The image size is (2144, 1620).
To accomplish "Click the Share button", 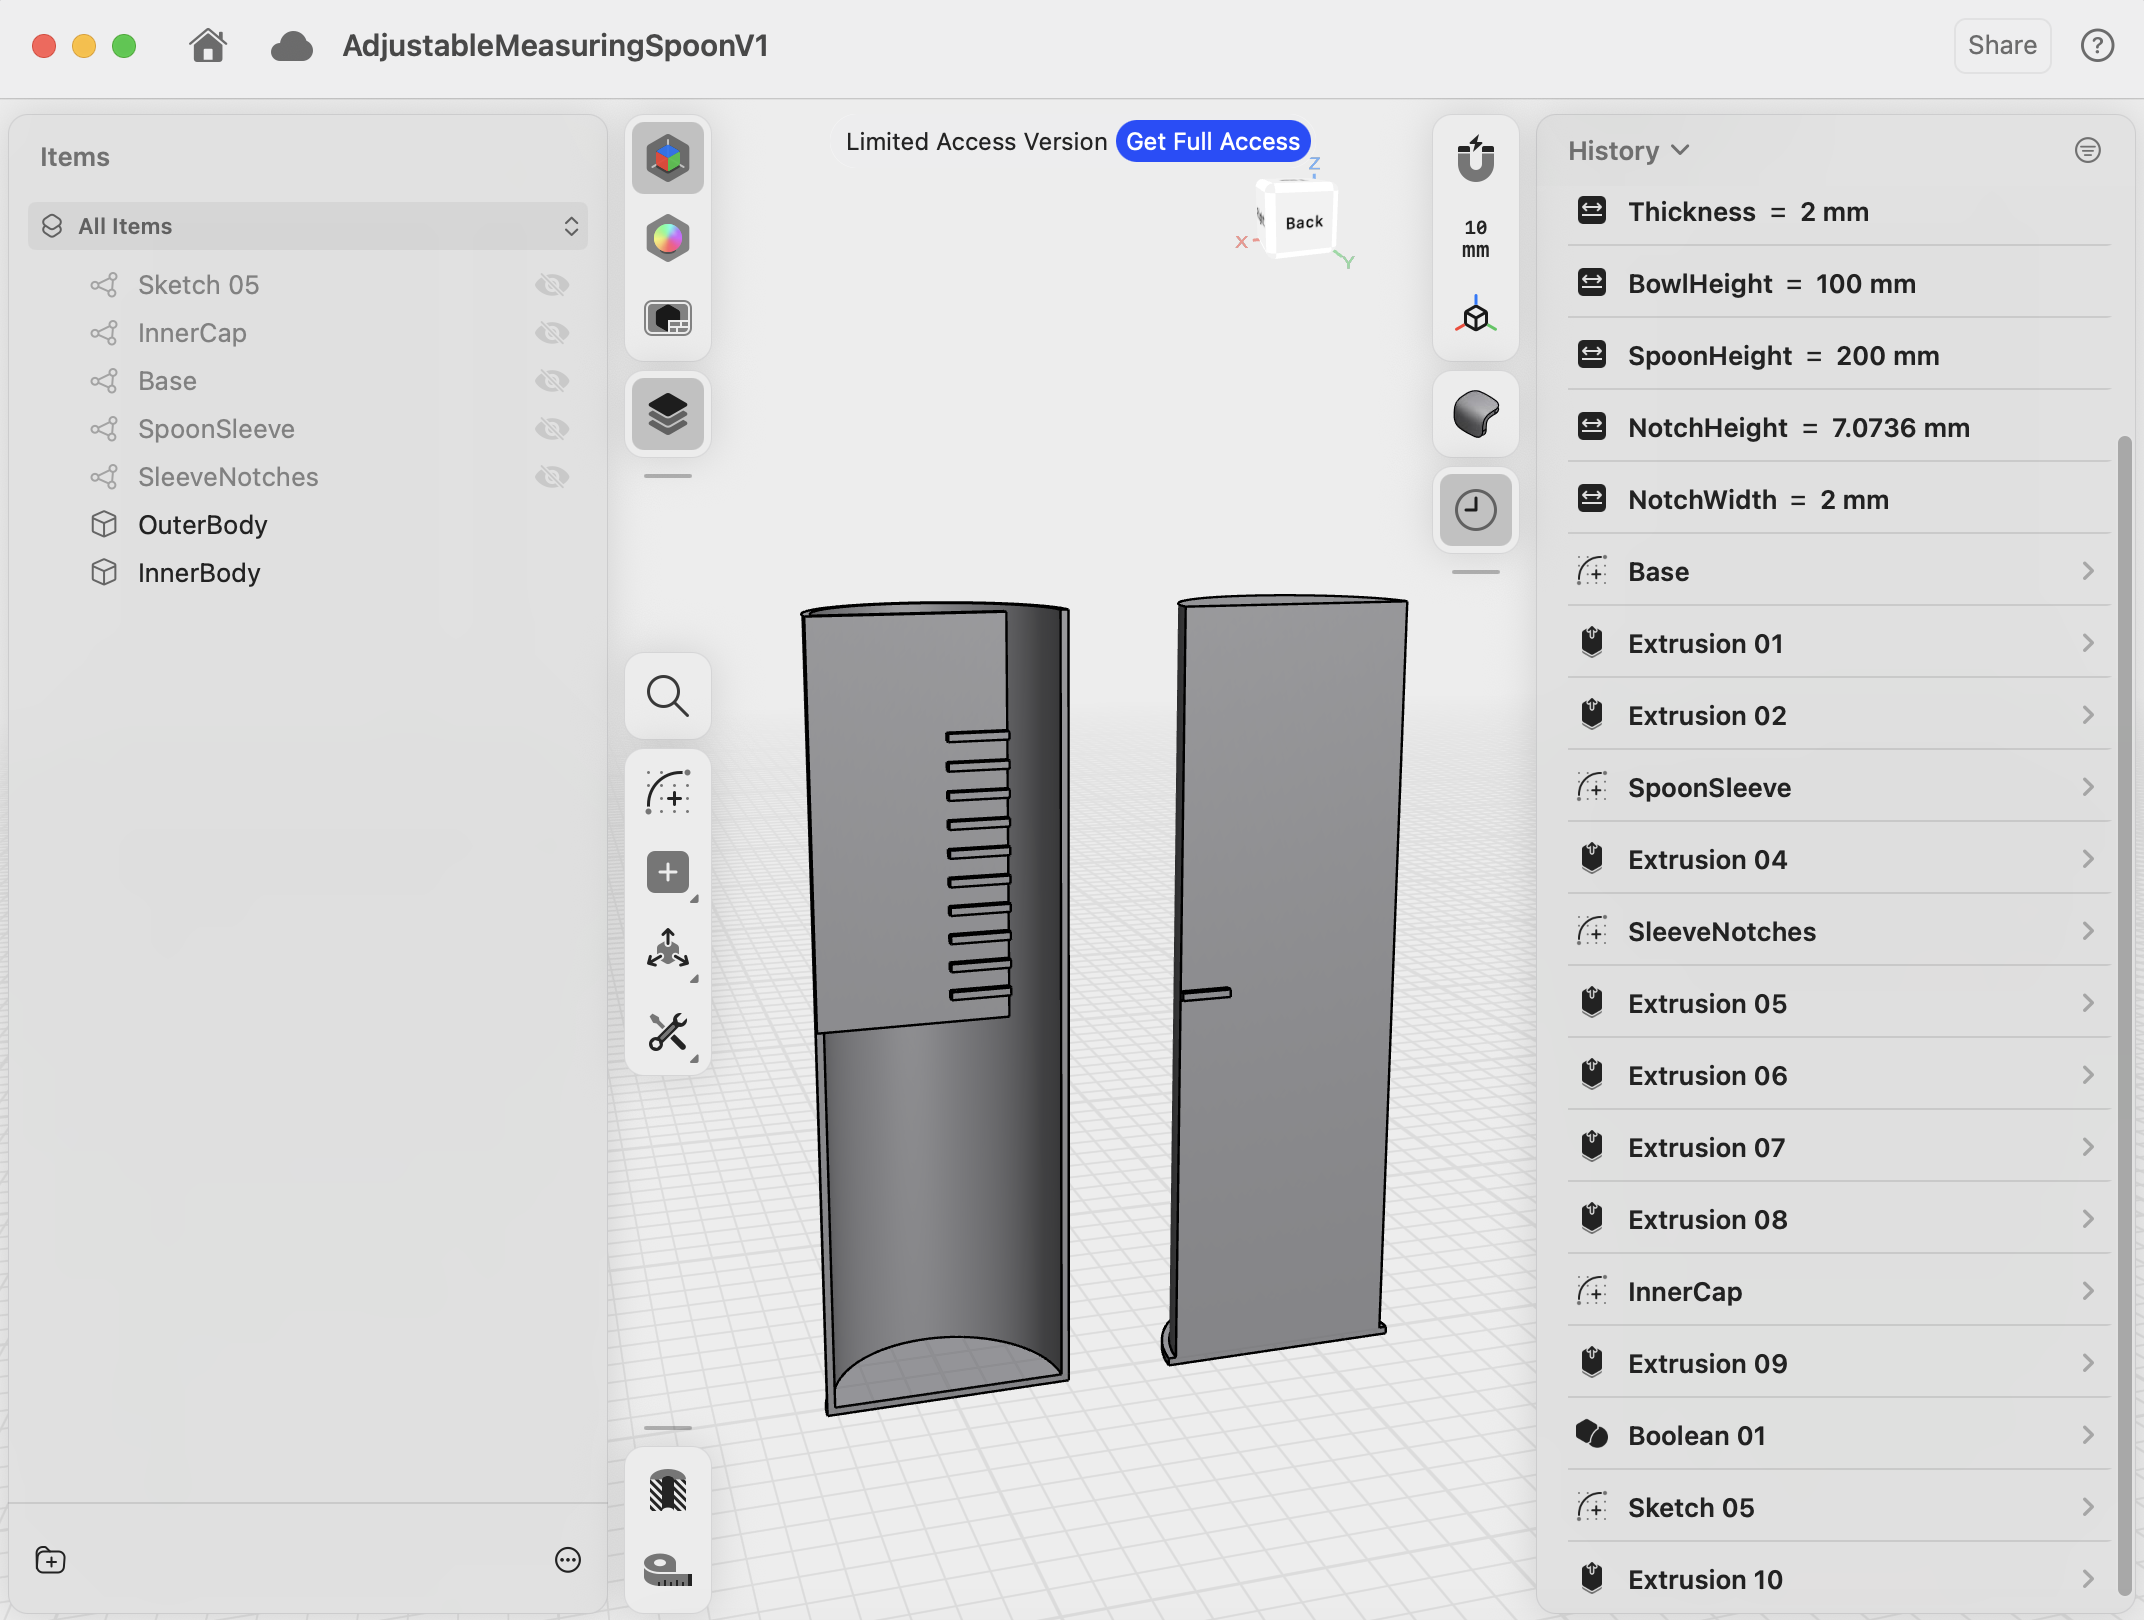I will [2002, 46].
